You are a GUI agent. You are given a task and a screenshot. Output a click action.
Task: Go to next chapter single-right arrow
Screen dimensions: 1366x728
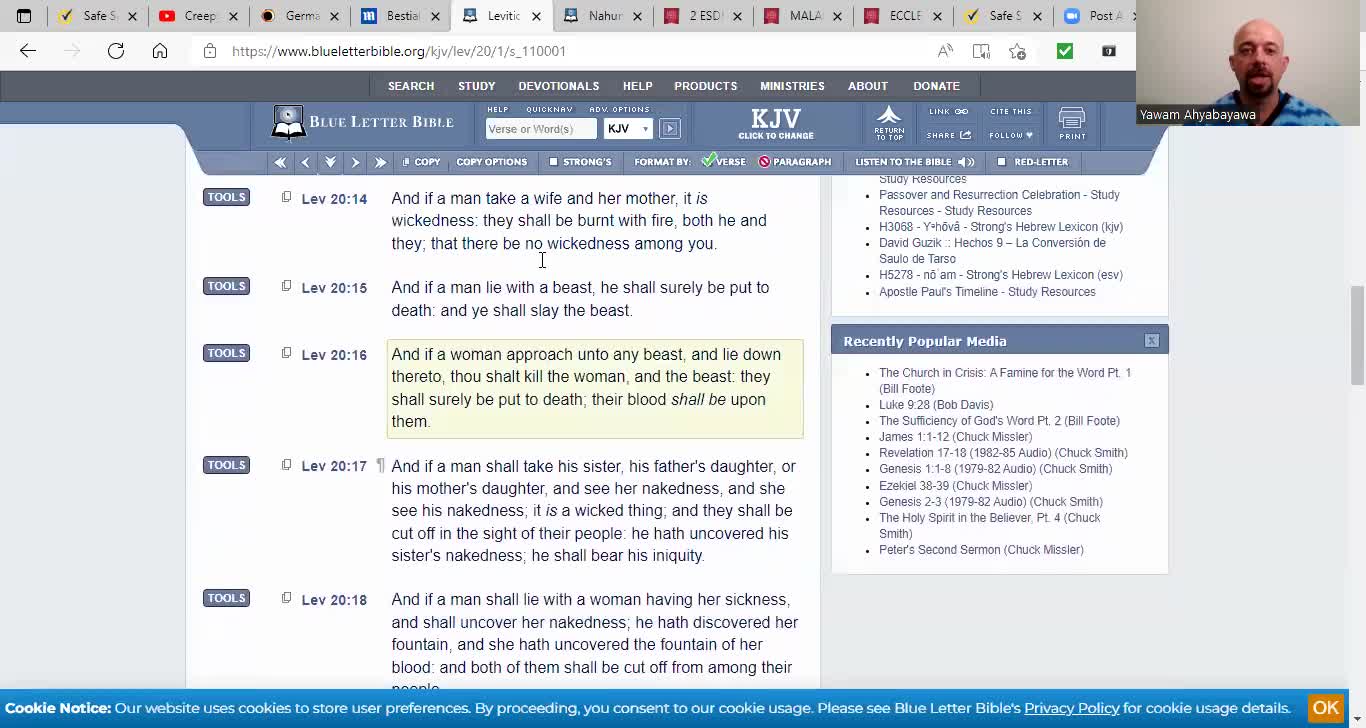pyautogui.click(x=355, y=162)
